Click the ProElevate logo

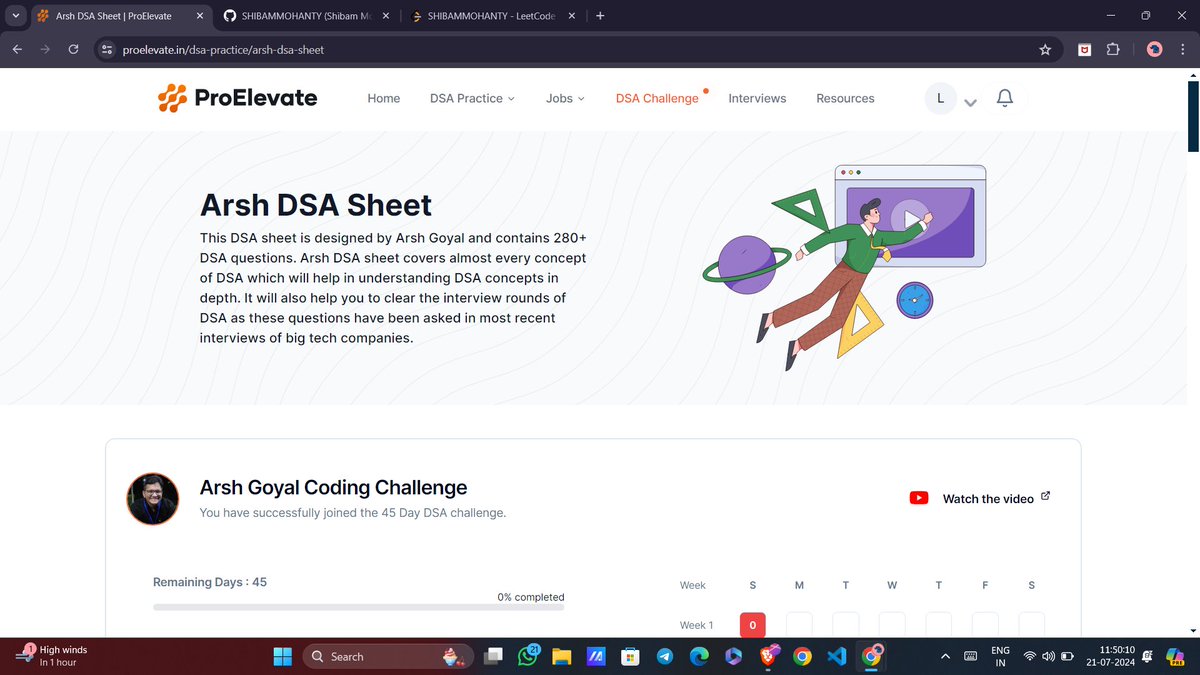click(238, 98)
